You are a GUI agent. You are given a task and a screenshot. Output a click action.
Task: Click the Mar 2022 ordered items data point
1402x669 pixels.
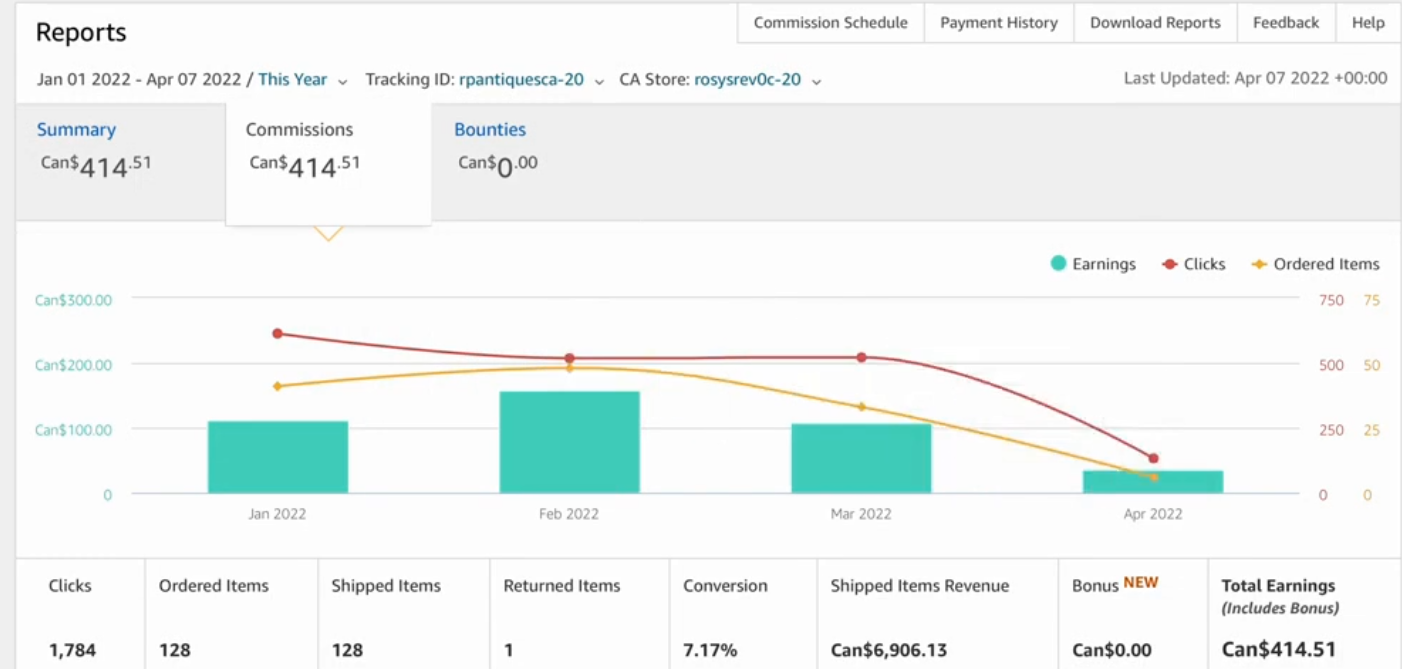[x=861, y=407]
